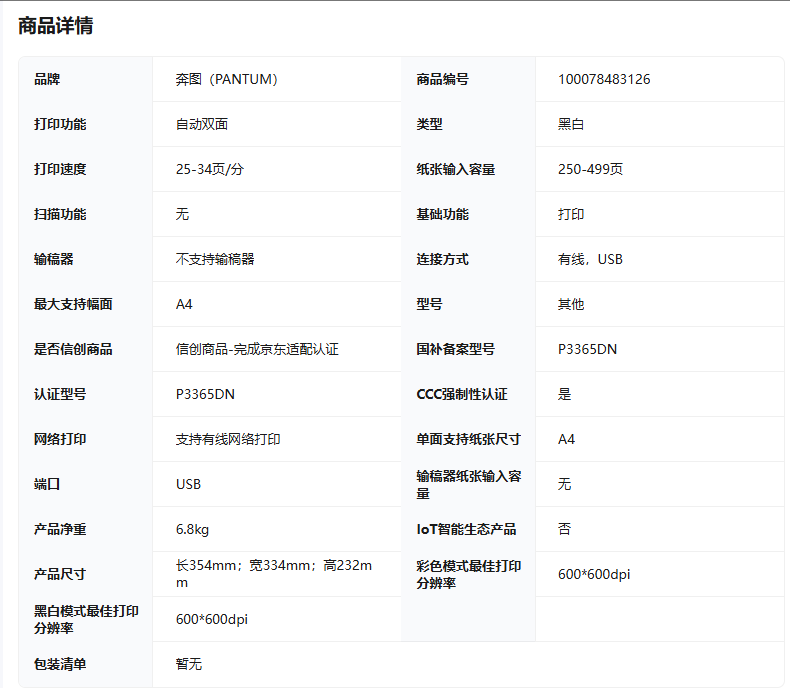This screenshot has width=790, height=688.
Task: Click A4 in the 单面支持纸张尺寸 row
Action: [566, 439]
